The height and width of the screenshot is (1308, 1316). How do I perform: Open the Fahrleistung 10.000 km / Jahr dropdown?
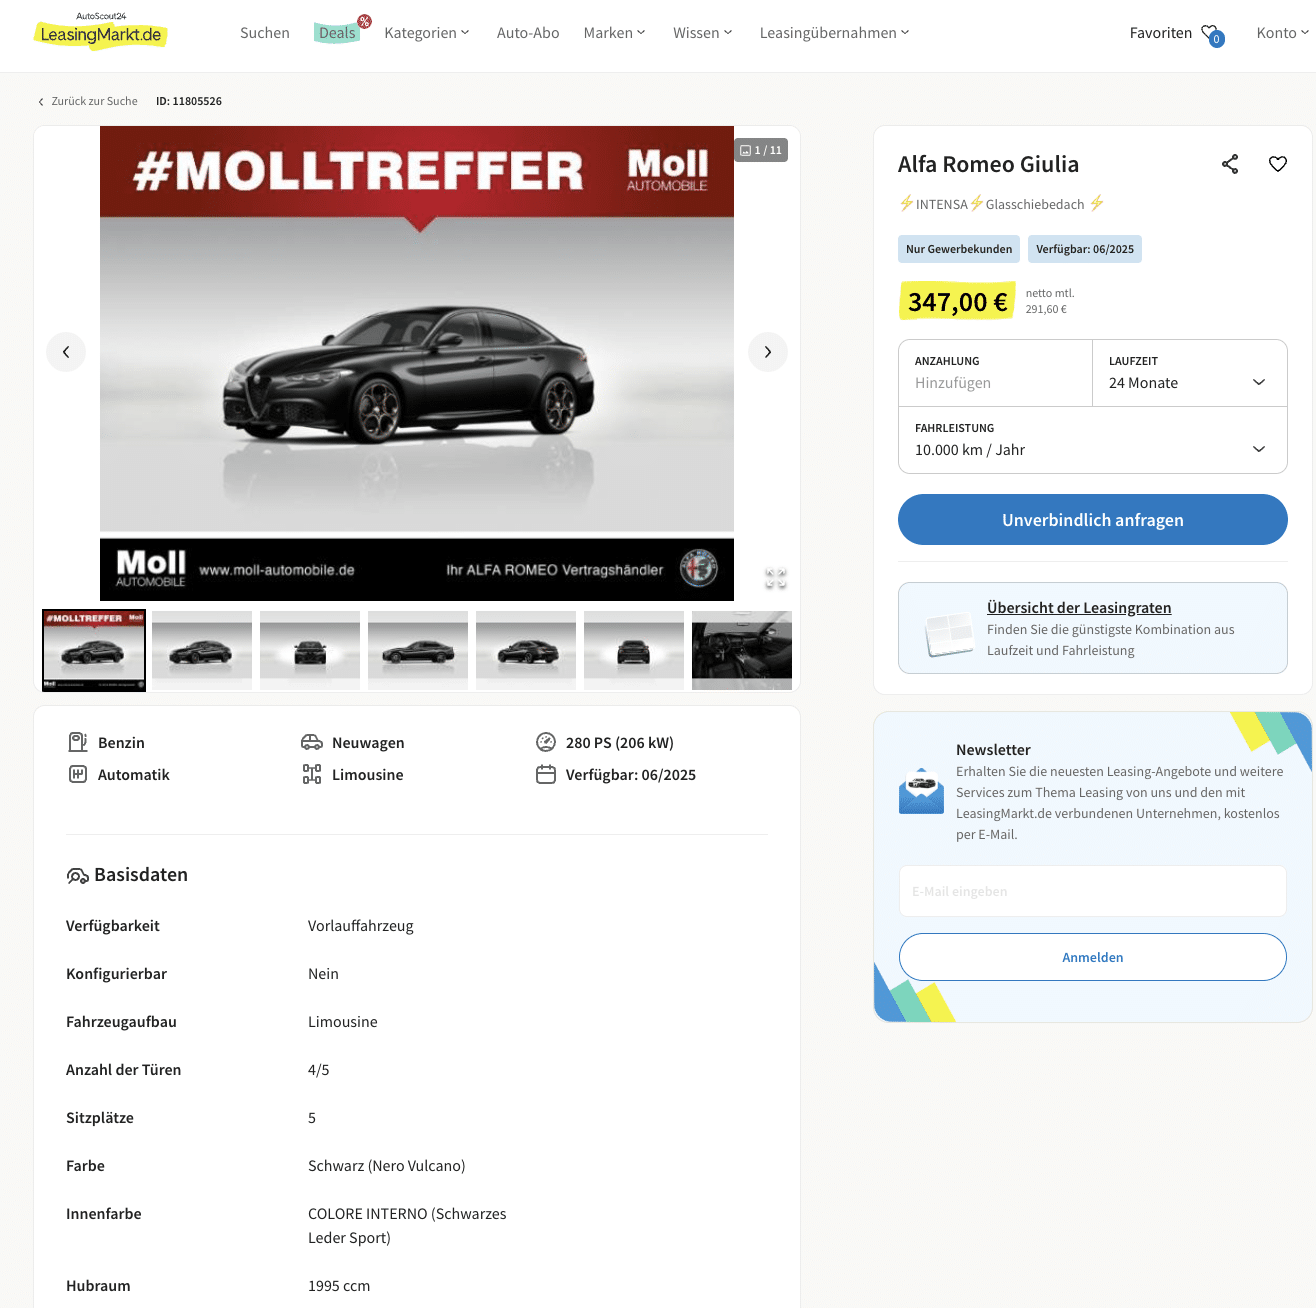[1093, 440]
